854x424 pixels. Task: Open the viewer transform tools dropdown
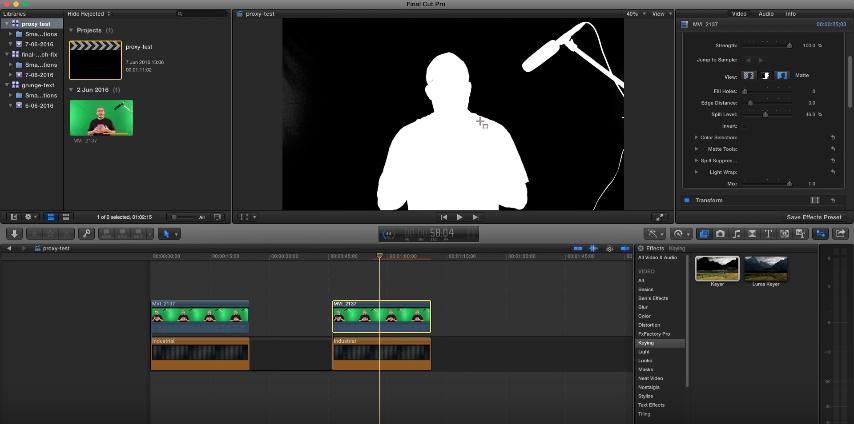point(247,217)
